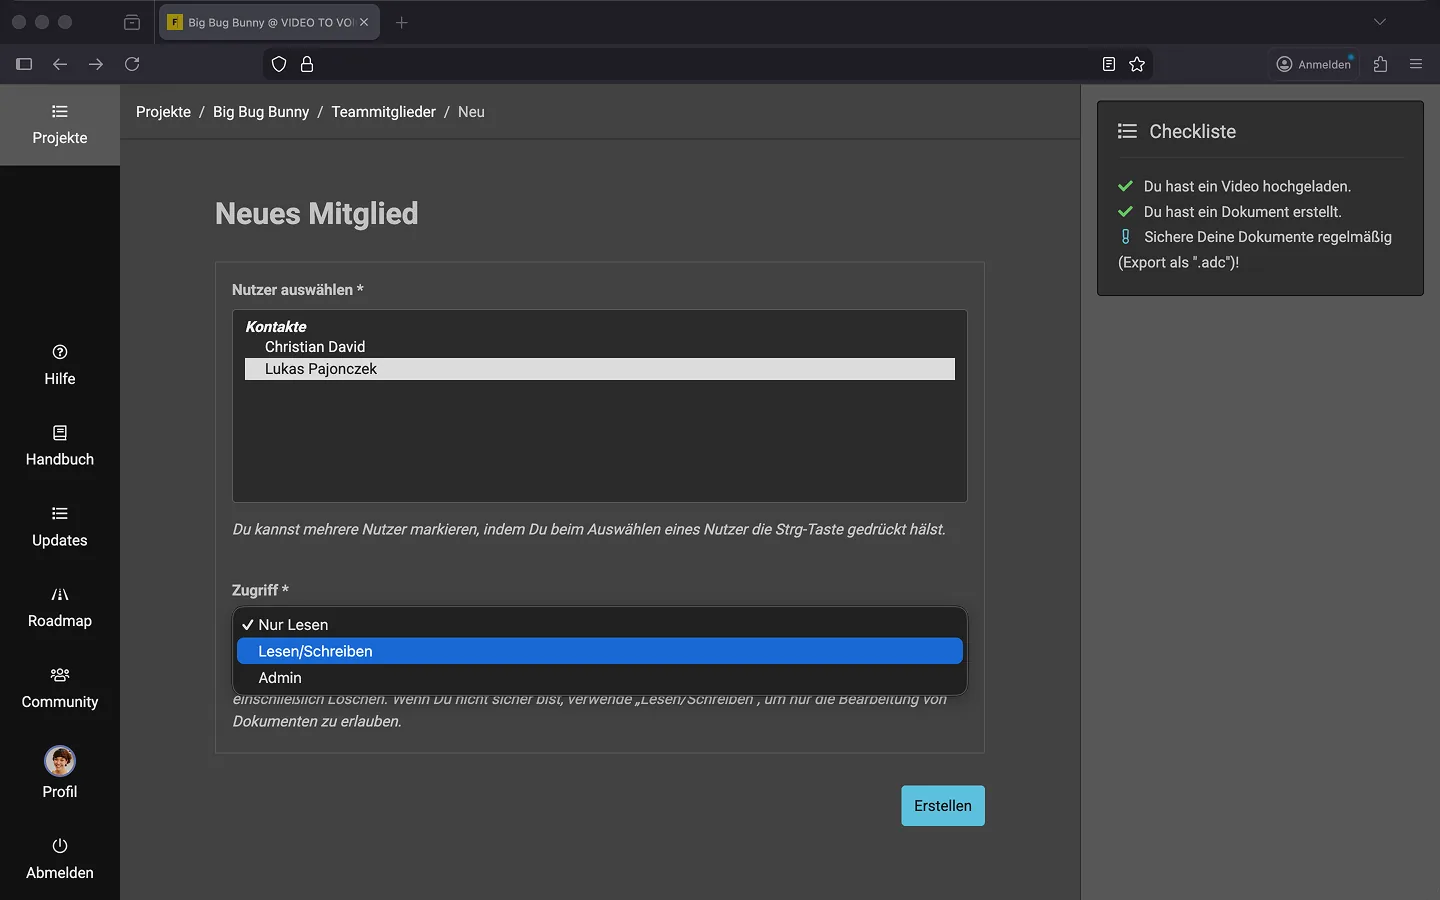
Task: Click the Erstellen button
Action: (x=942, y=806)
